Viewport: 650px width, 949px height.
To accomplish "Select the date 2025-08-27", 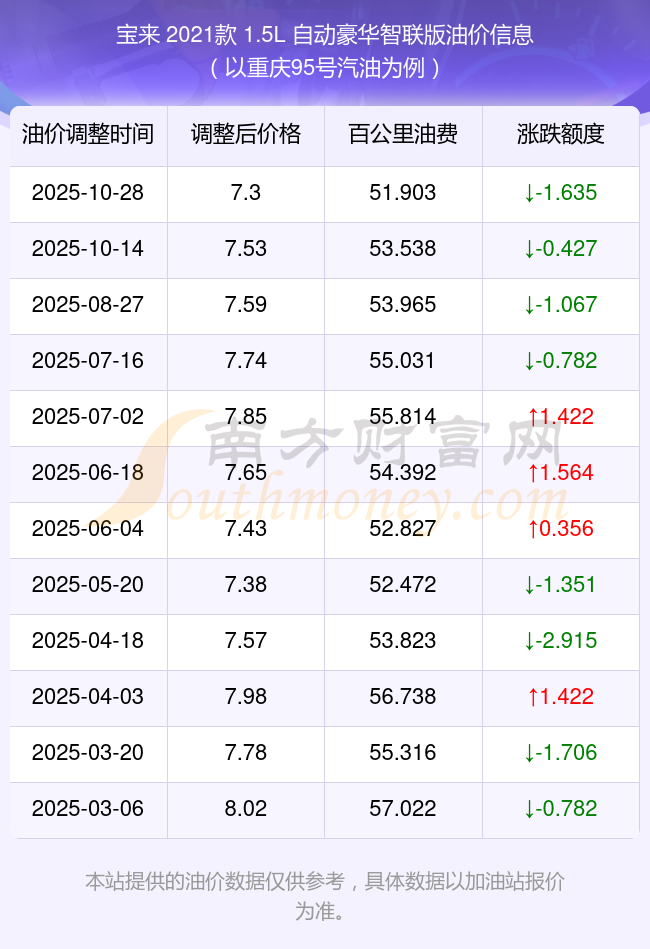I will click(88, 305).
